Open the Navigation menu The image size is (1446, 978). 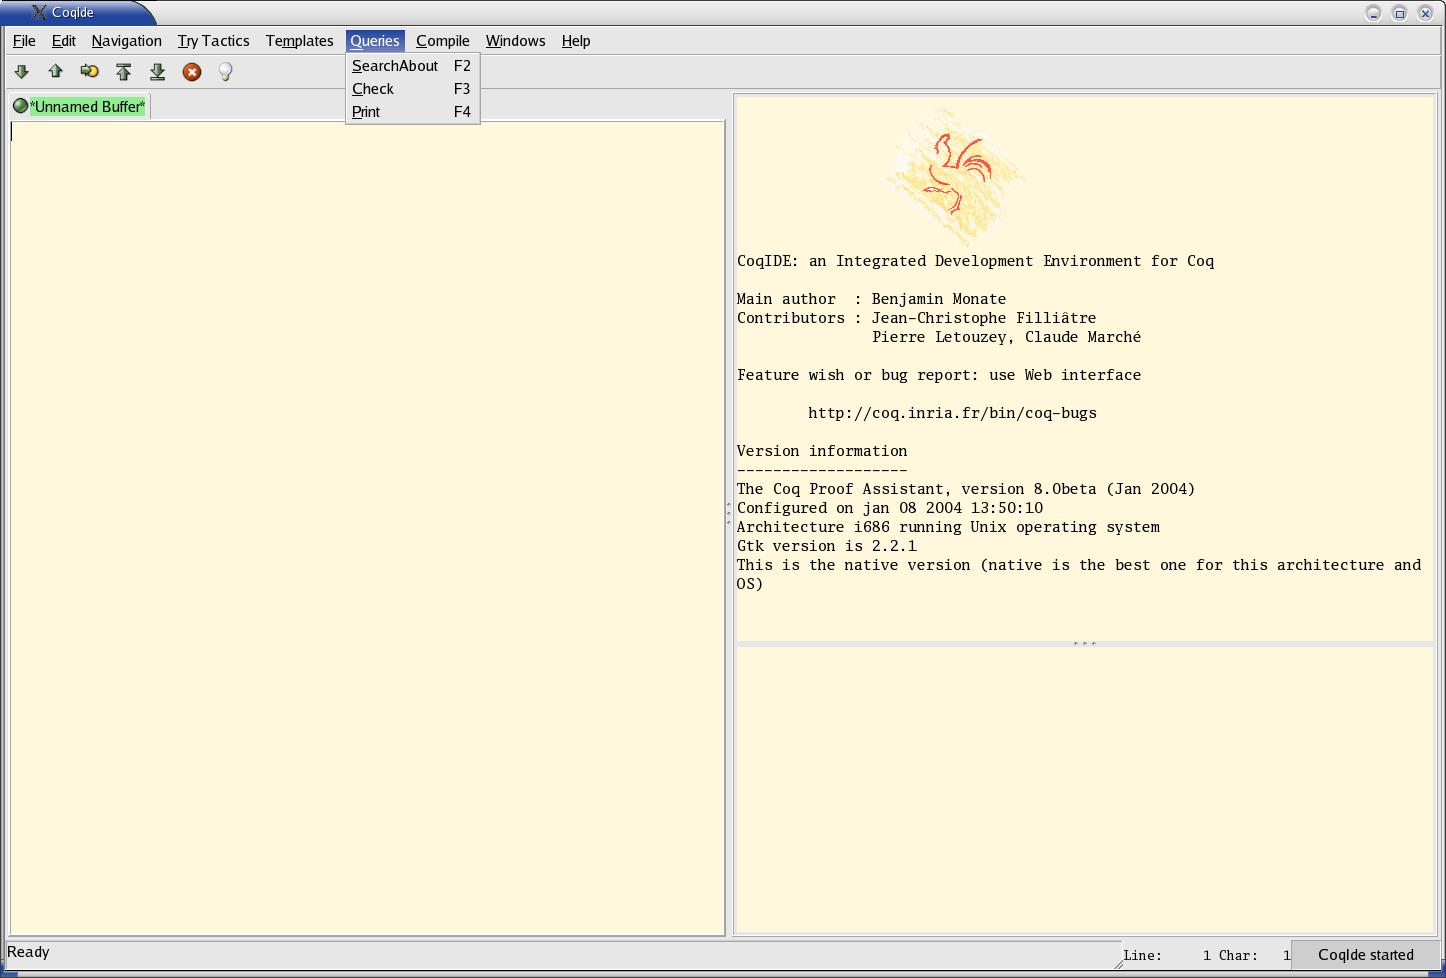pyautogui.click(x=126, y=41)
